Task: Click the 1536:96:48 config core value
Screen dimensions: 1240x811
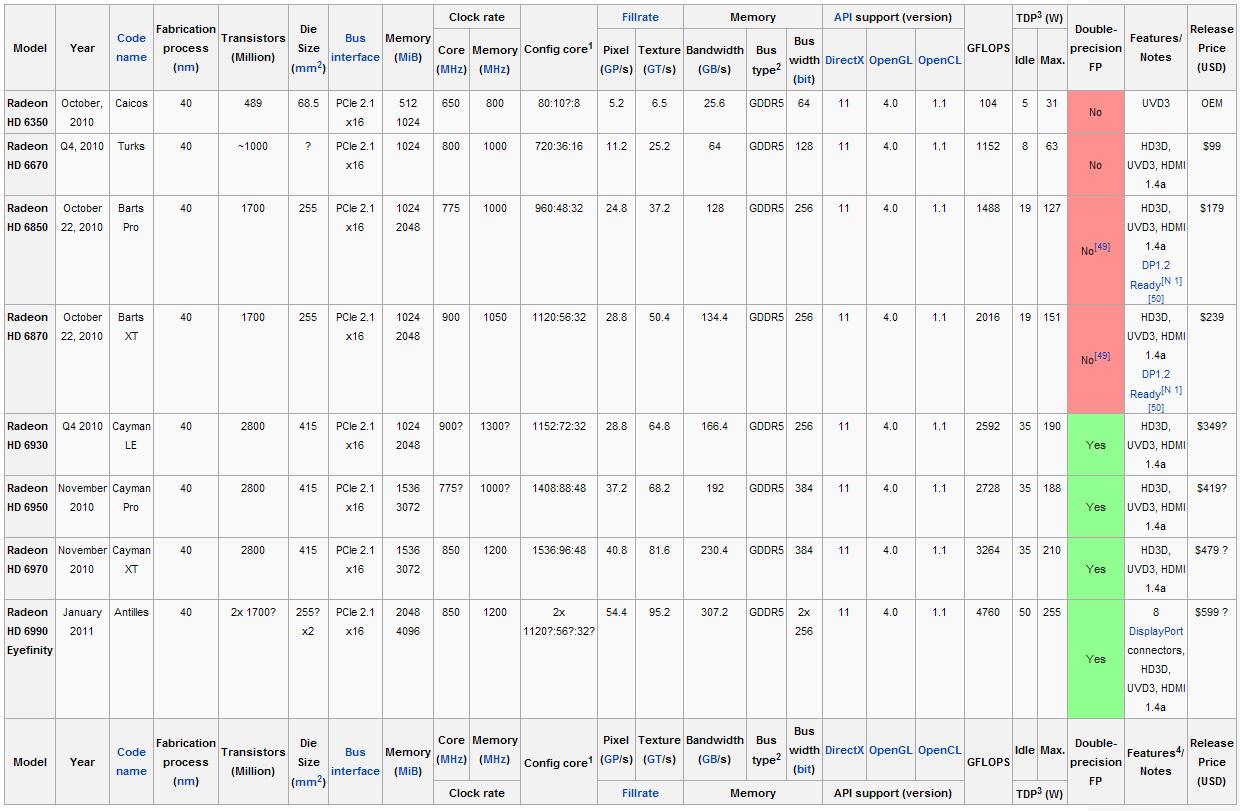Action: point(558,551)
